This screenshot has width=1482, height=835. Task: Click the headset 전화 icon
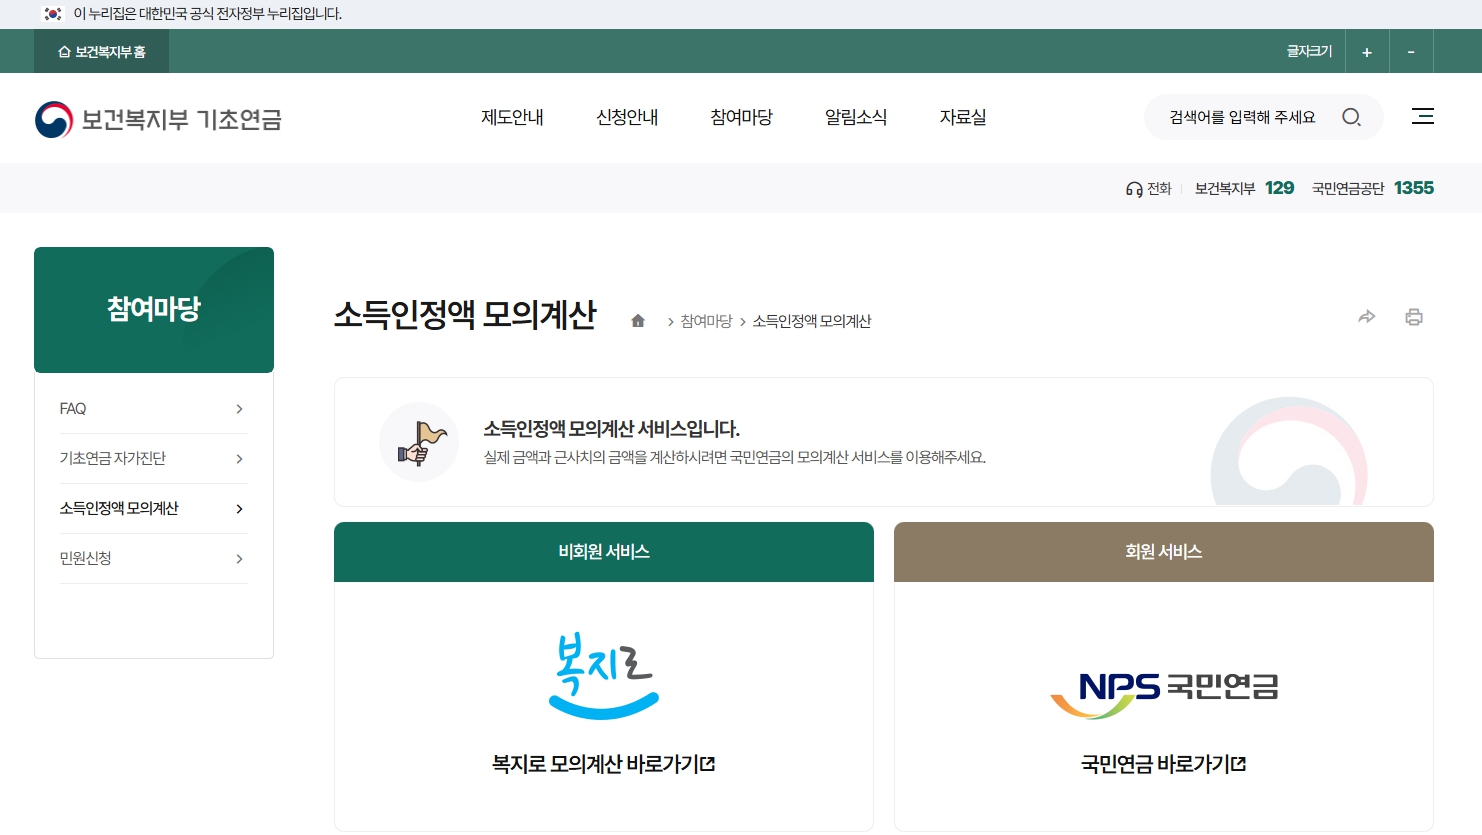[x=1134, y=189]
